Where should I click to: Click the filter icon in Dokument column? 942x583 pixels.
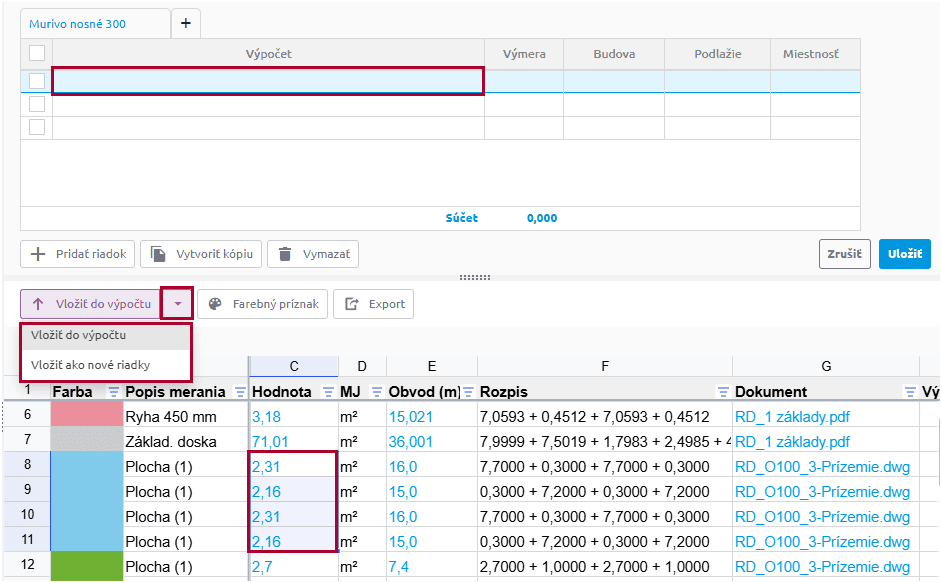(x=910, y=392)
